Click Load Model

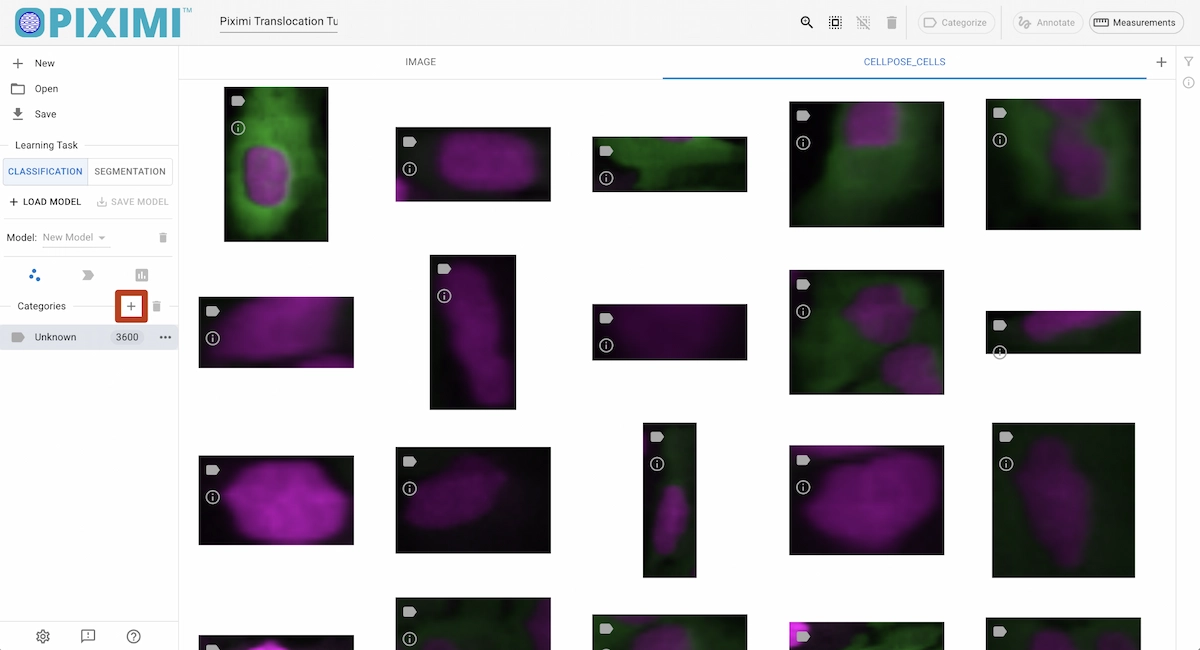[x=46, y=202]
